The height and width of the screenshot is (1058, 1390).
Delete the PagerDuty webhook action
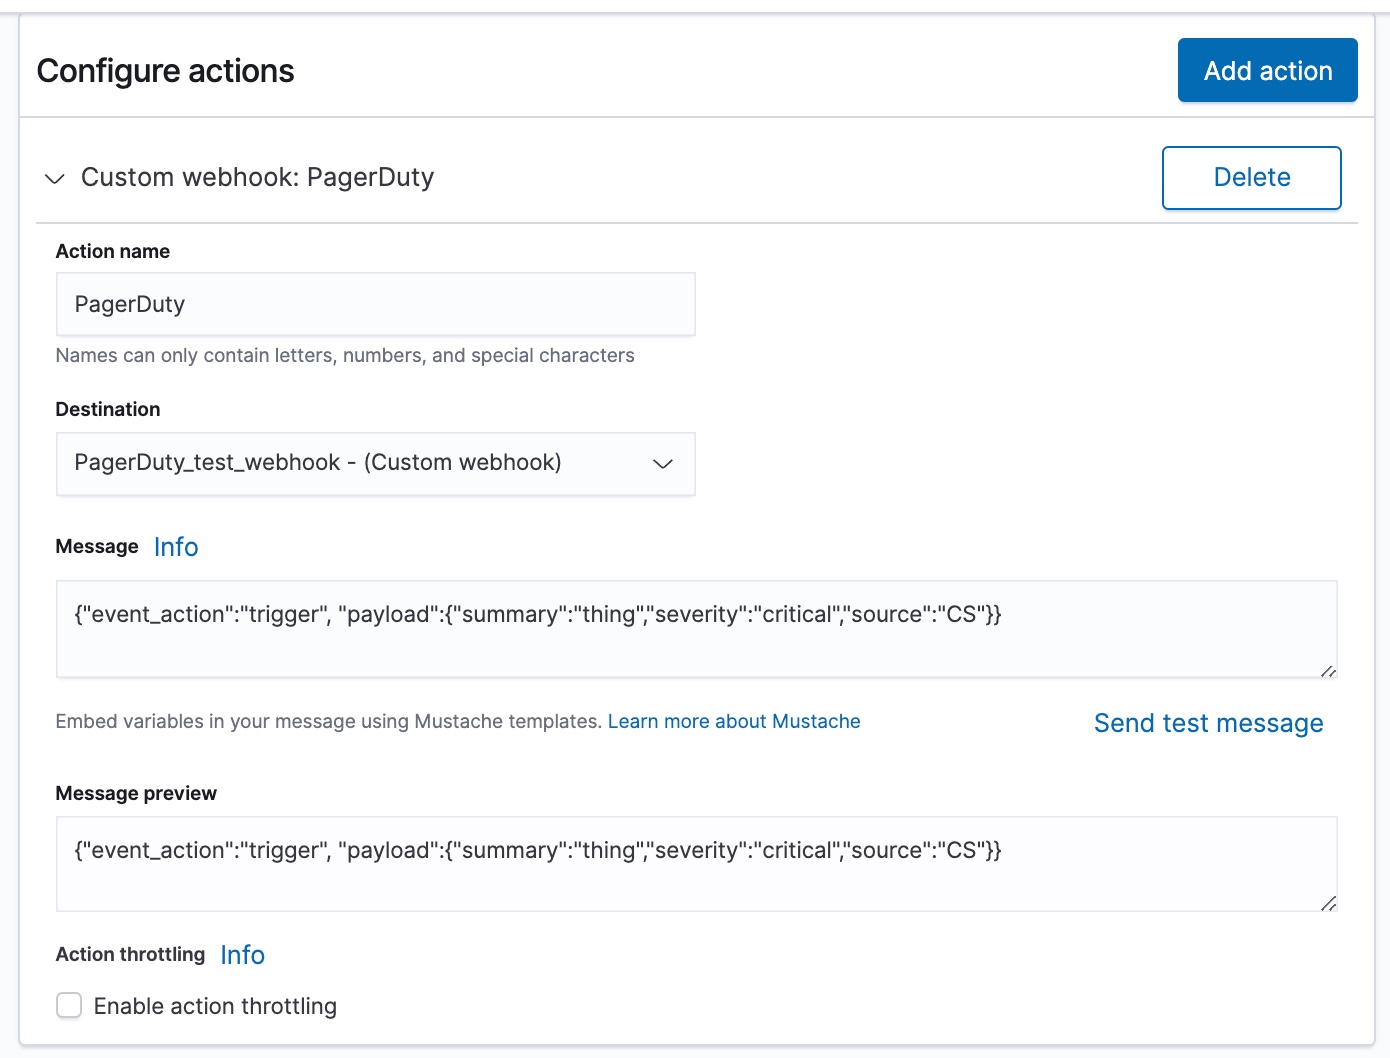click(x=1251, y=178)
